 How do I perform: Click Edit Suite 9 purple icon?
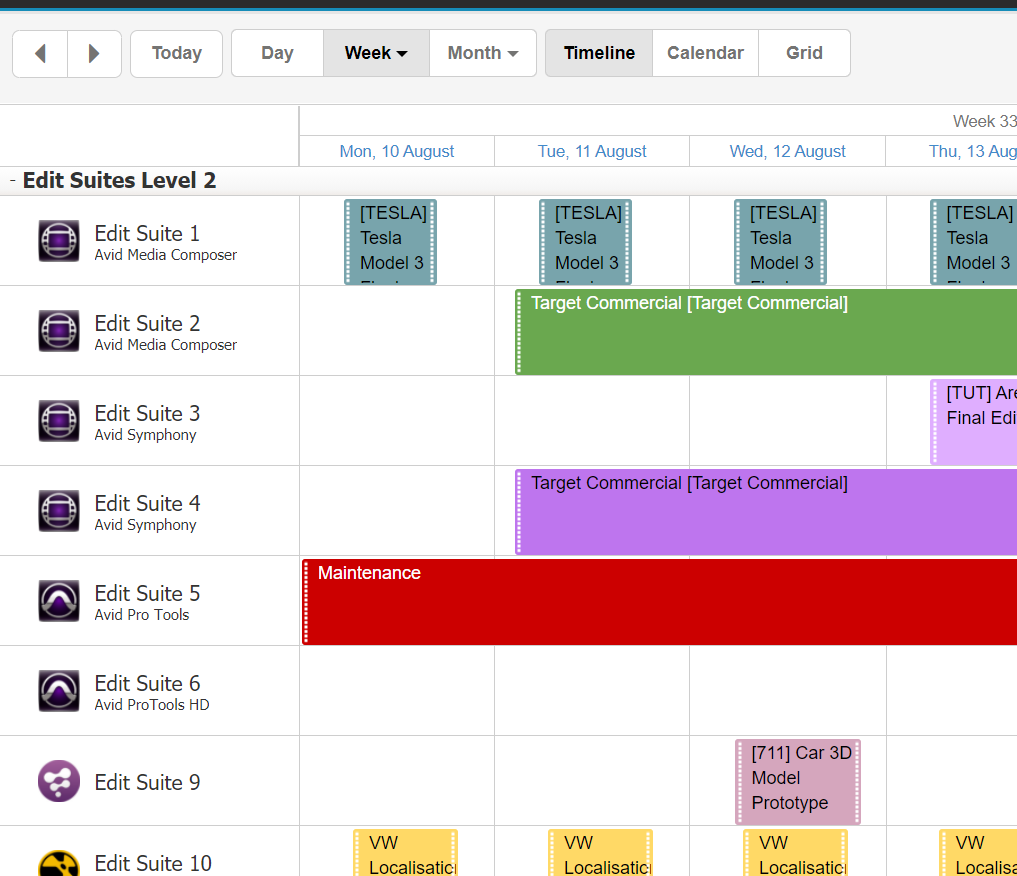point(59,781)
